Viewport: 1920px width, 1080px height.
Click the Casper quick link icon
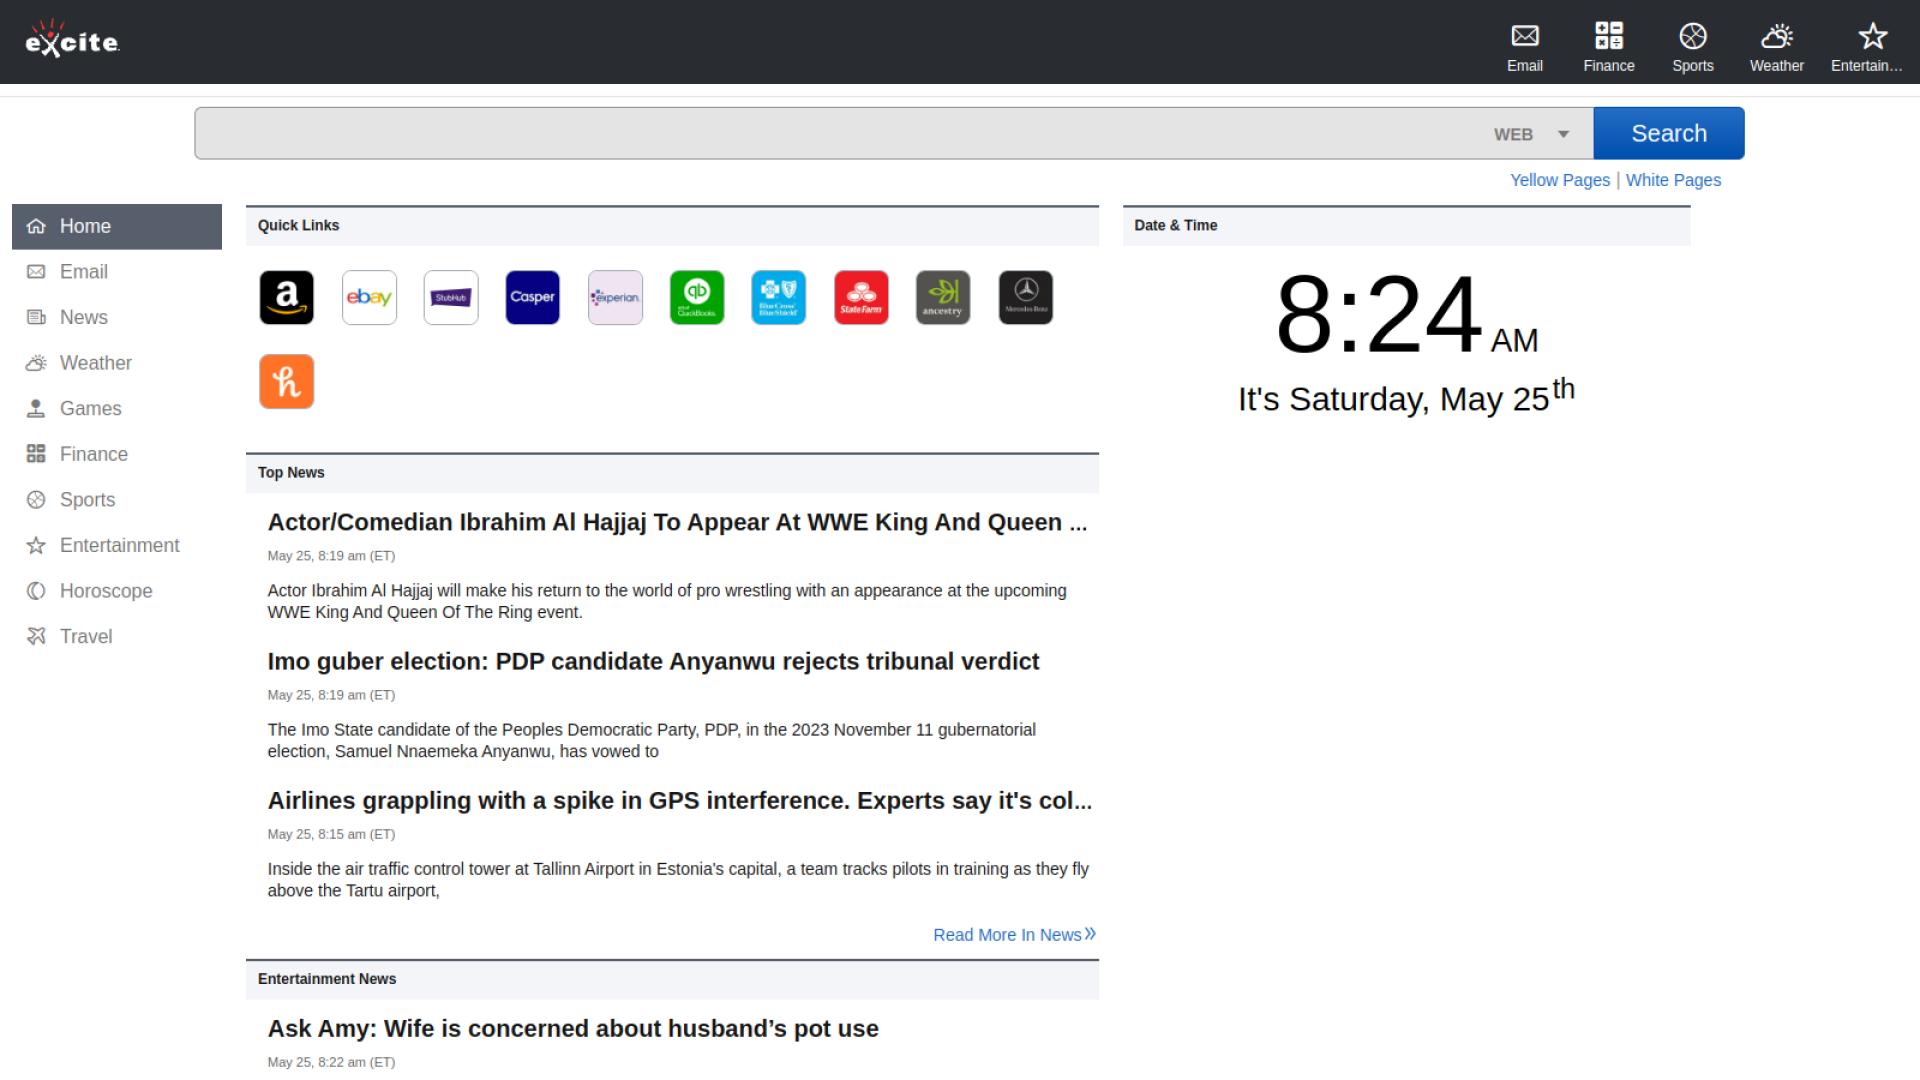click(x=533, y=297)
